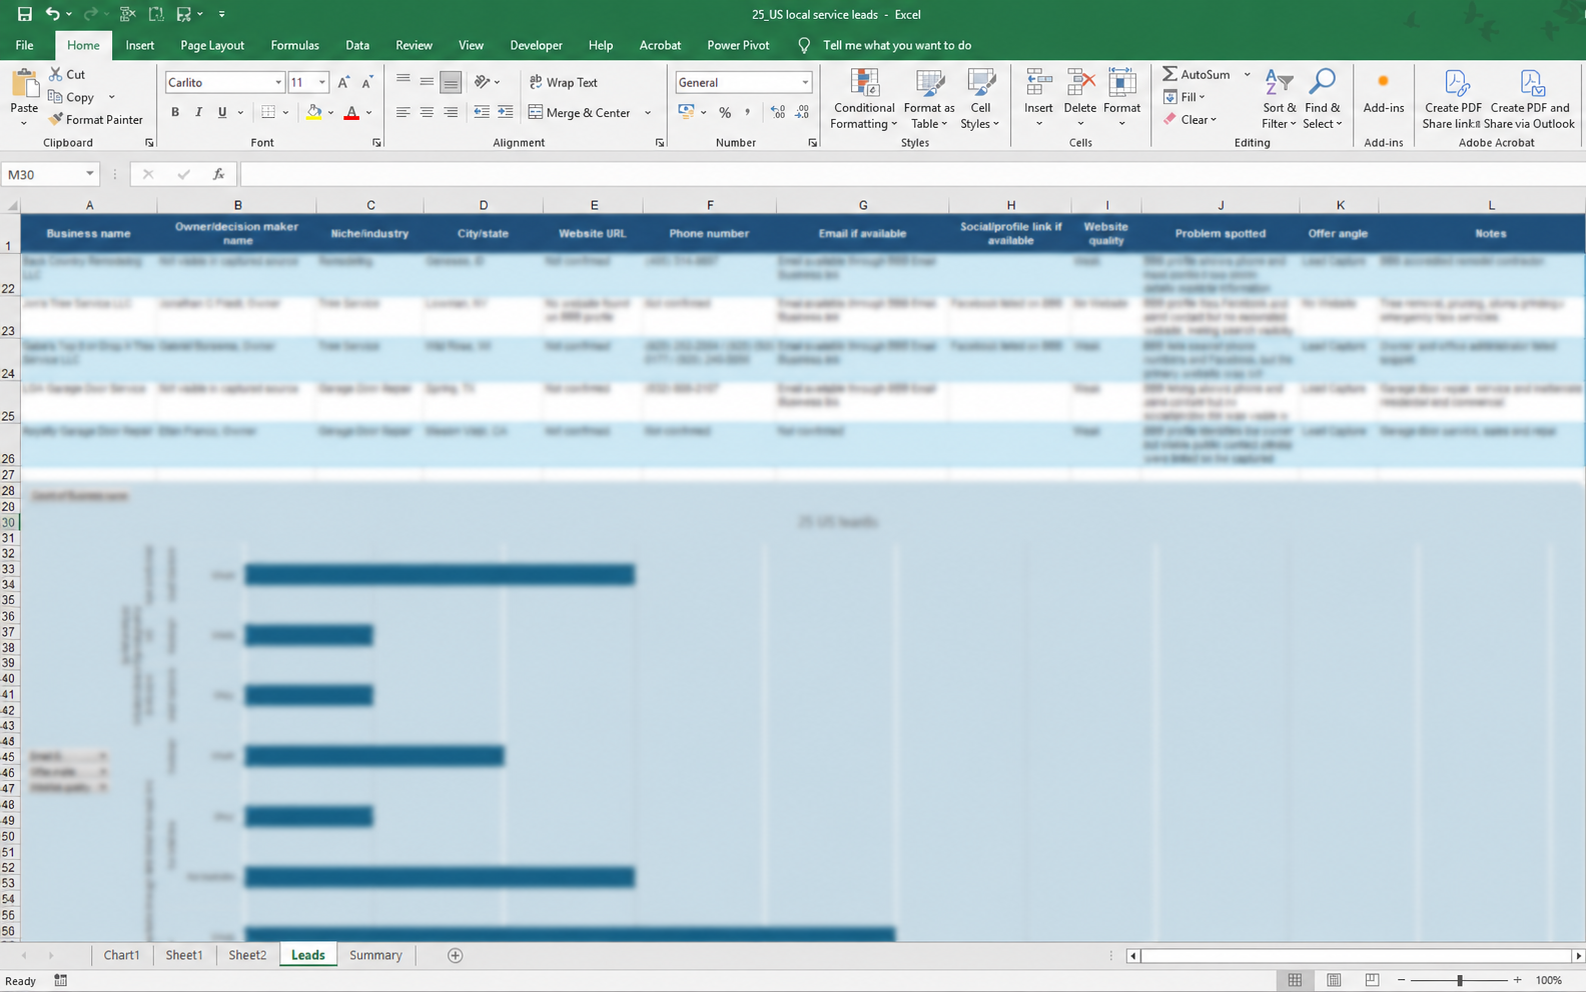Open the font color dropdown arrow
Viewport: 1586px width, 992px height.
[x=369, y=112]
